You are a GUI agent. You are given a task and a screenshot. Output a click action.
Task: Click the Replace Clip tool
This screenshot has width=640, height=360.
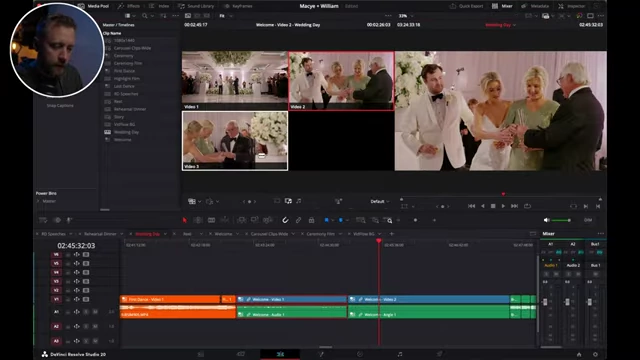[268, 220]
